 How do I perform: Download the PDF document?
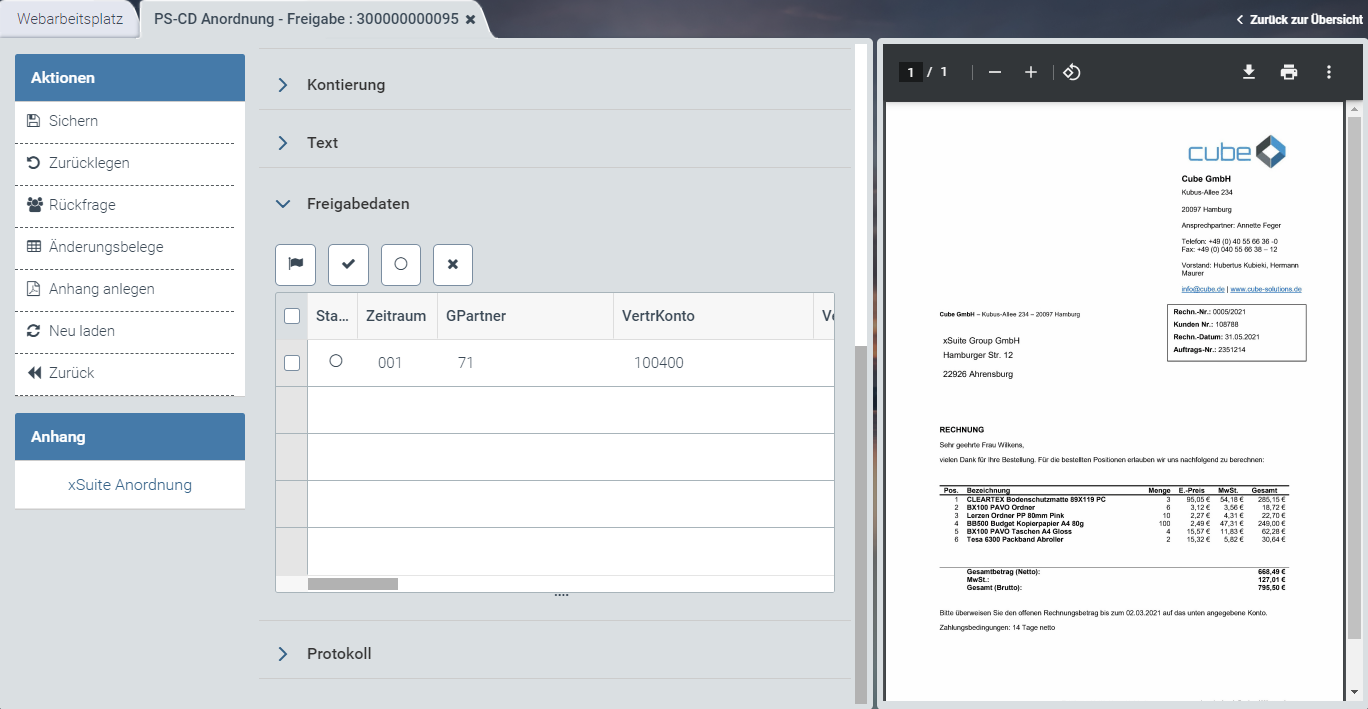click(1249, 72)
